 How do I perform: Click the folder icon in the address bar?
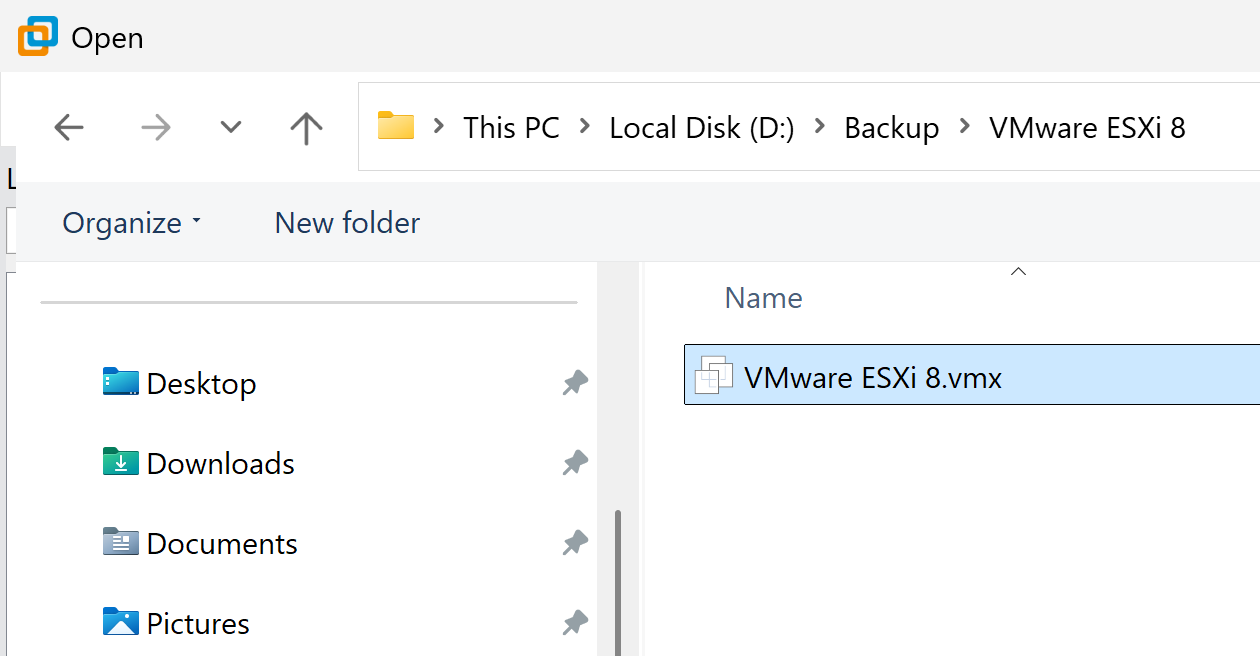[x=395, y=126]
